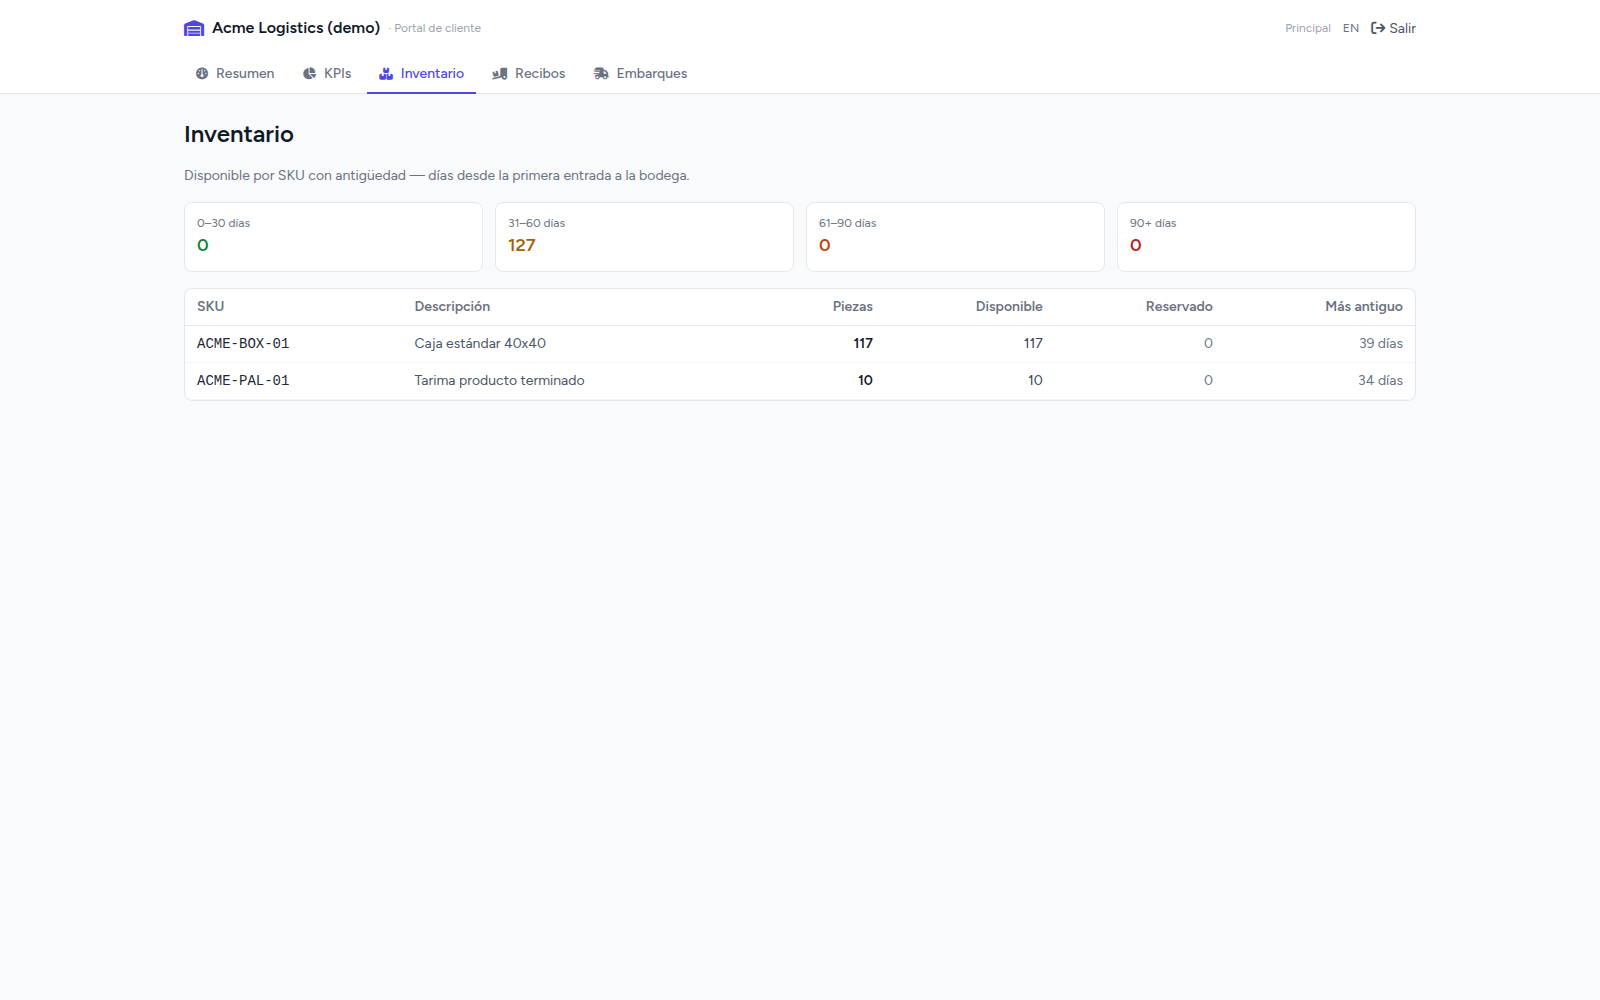Click the Portal de cliente label
Image resolution: width=1600 pixels, height=1000 pixels.
438,28
